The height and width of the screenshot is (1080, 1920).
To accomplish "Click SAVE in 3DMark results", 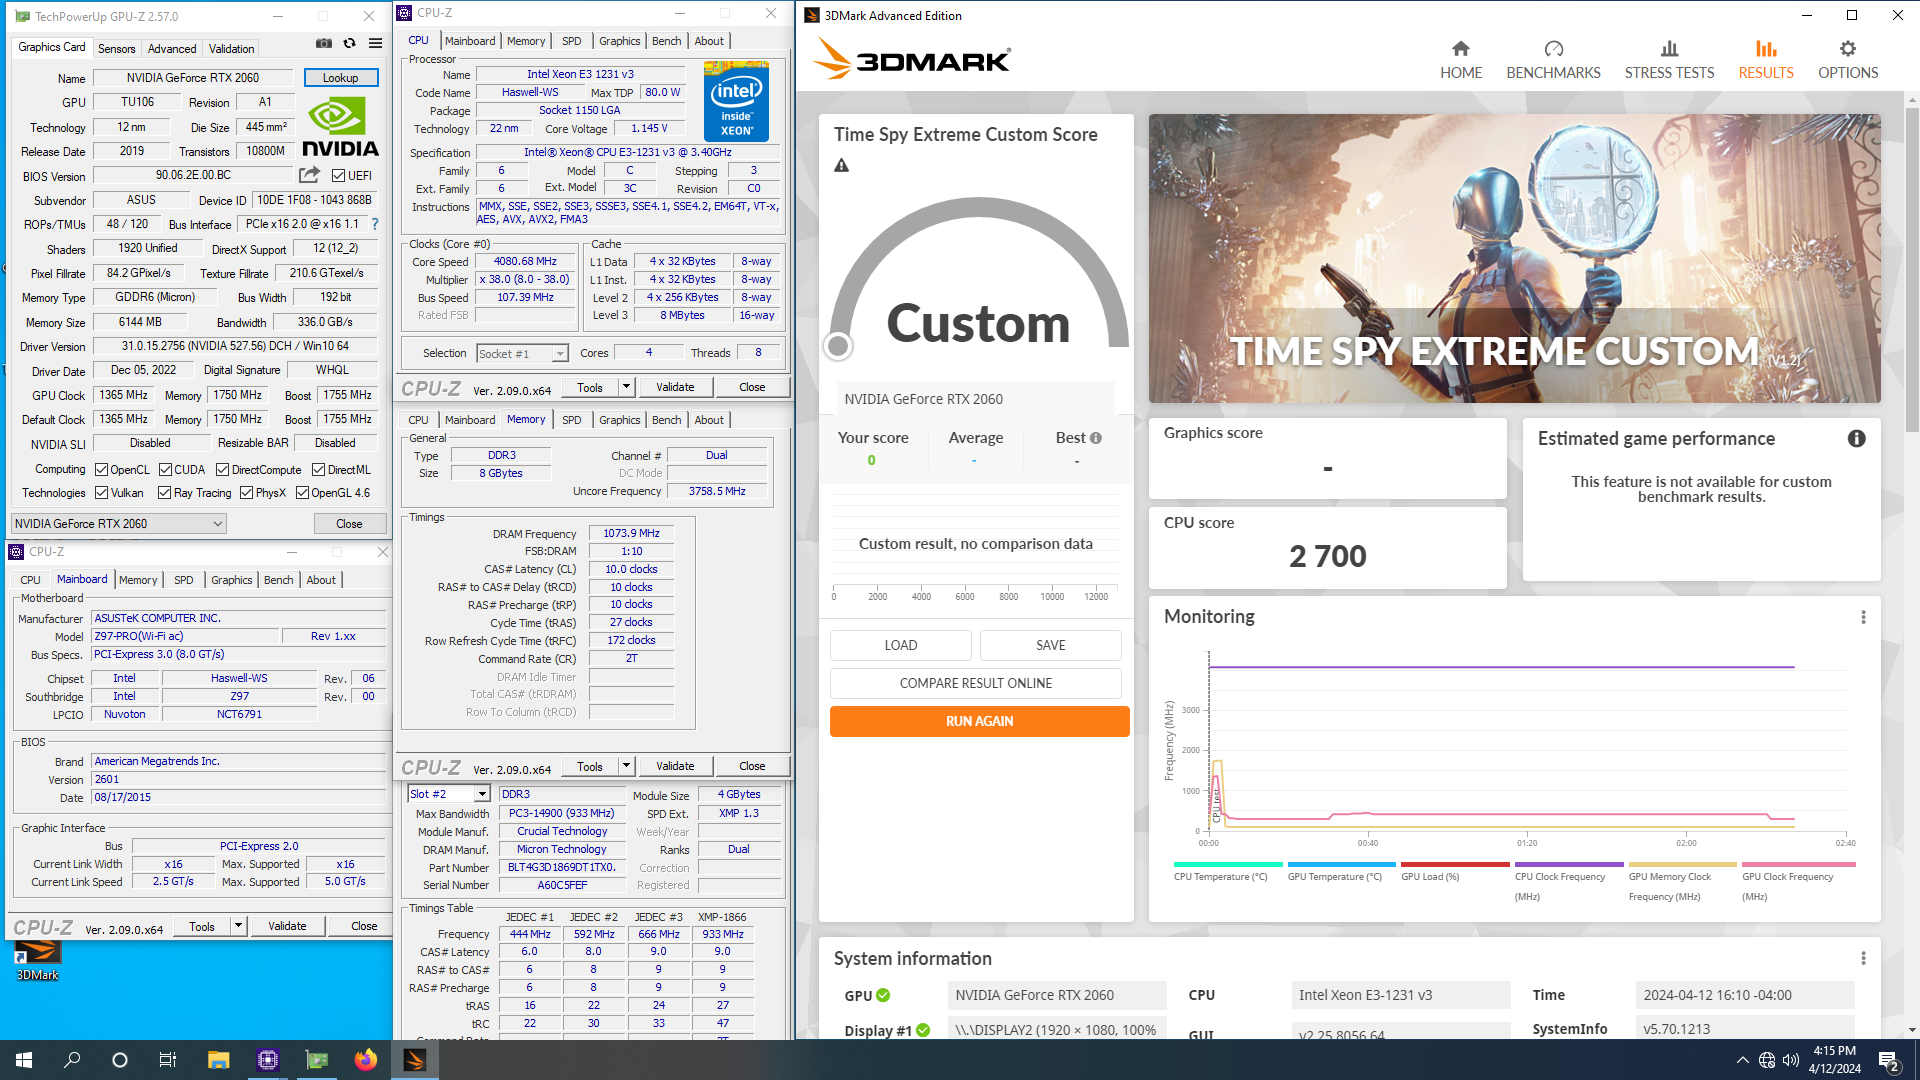I will coord(1050,646).
